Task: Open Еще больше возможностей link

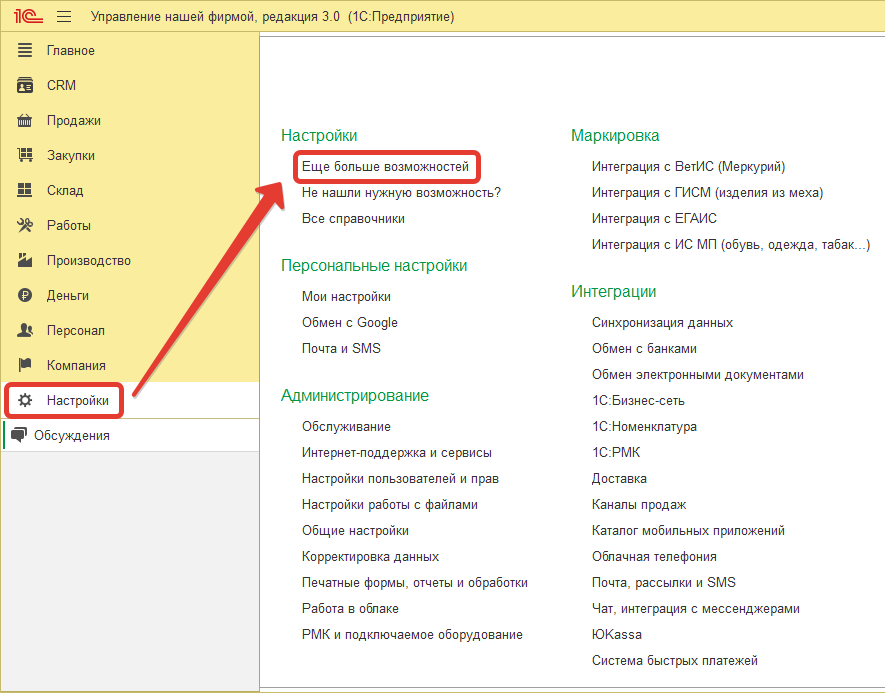Action: pyautogui.click(x=385, y=166)
